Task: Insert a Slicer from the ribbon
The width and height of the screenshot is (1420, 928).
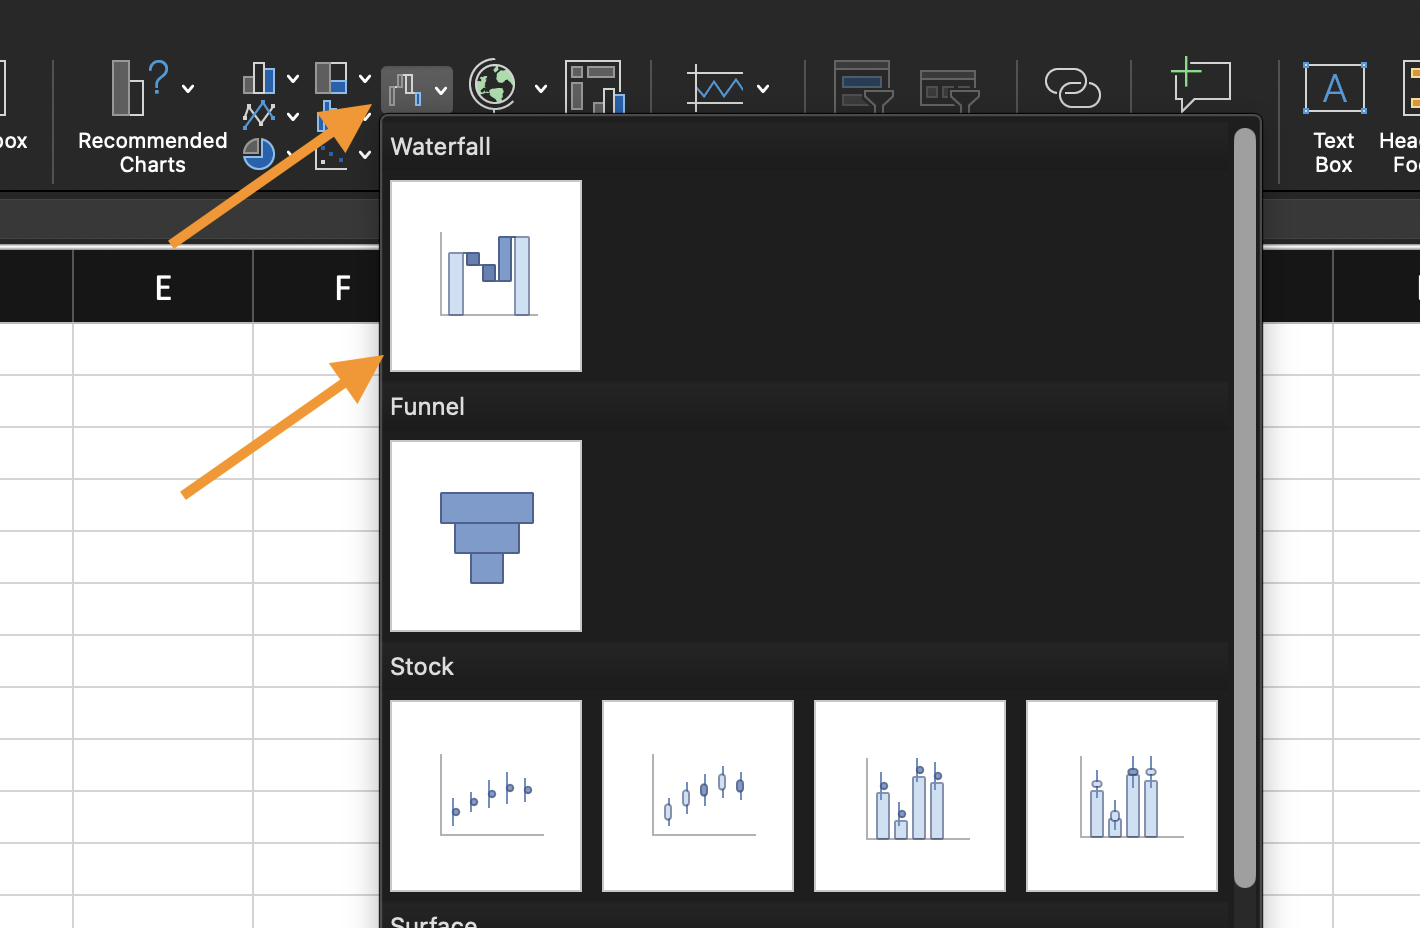Action: click(x=862, y=87)
